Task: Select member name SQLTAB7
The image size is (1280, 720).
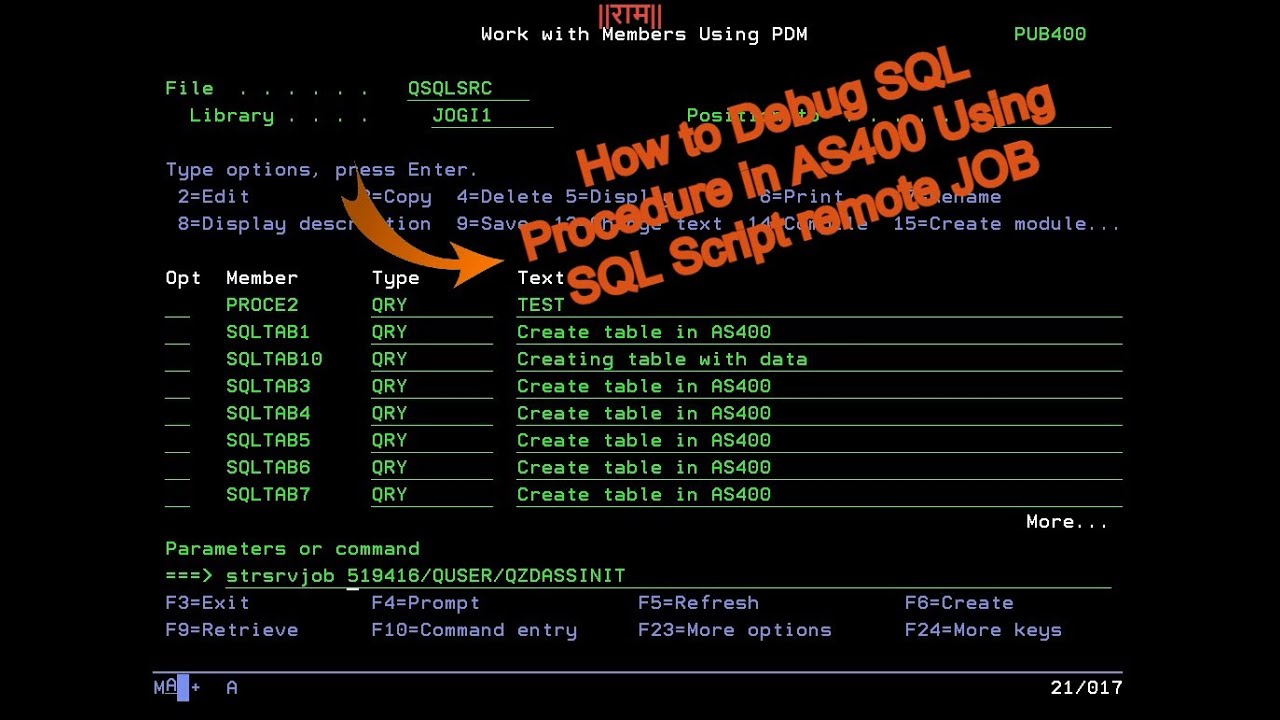Action: point(268,494)
